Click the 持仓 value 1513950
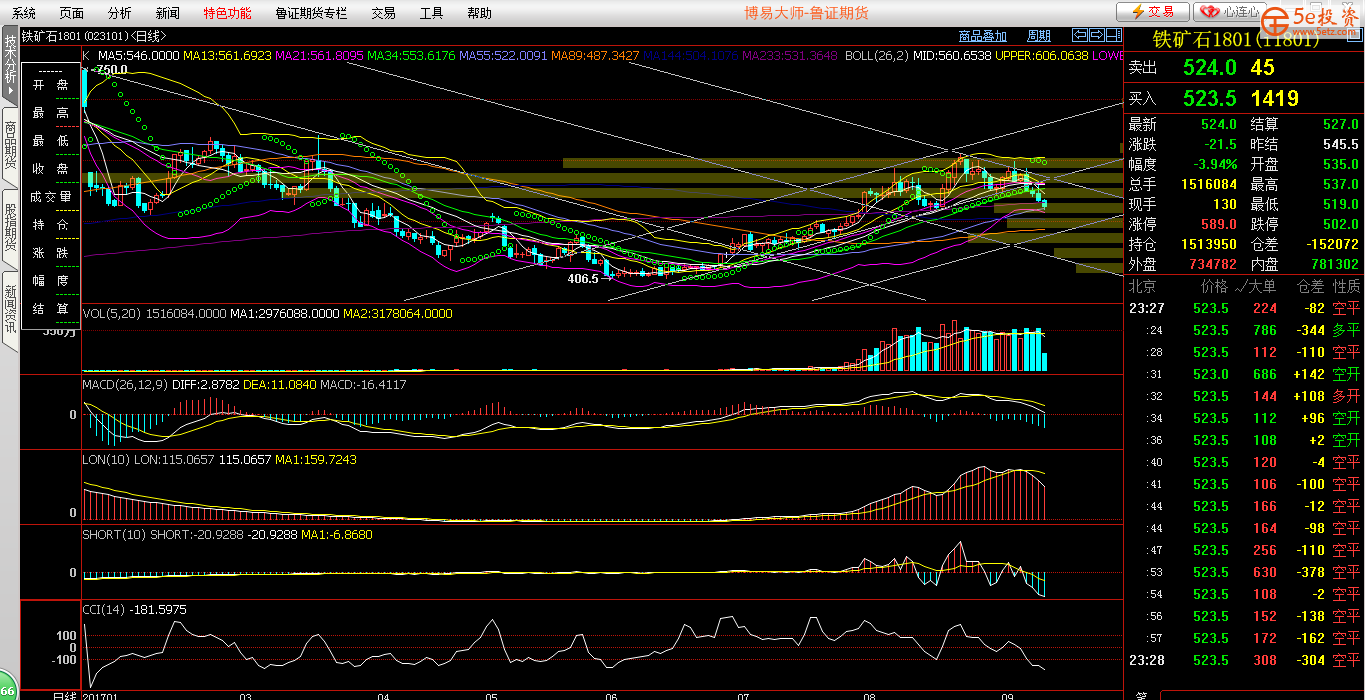The width and height of the screenshot is (1365, 700). [x=1208, y=244]
